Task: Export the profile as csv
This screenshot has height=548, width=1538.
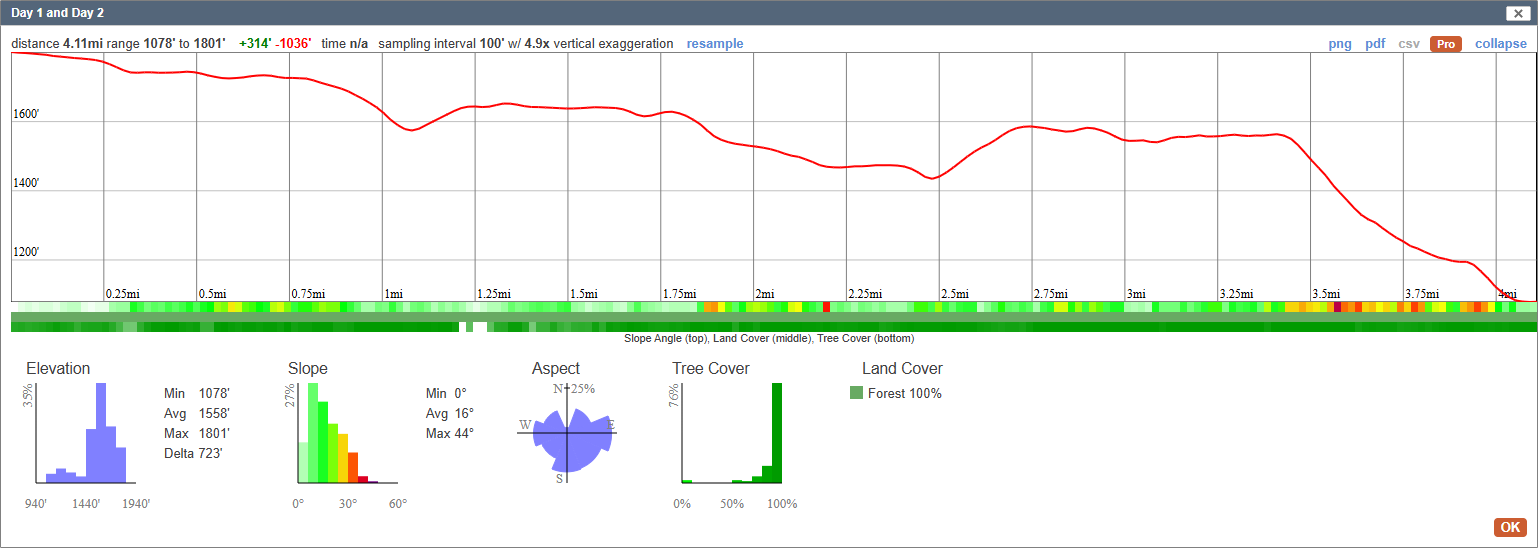Action: tap(1409, 44)
